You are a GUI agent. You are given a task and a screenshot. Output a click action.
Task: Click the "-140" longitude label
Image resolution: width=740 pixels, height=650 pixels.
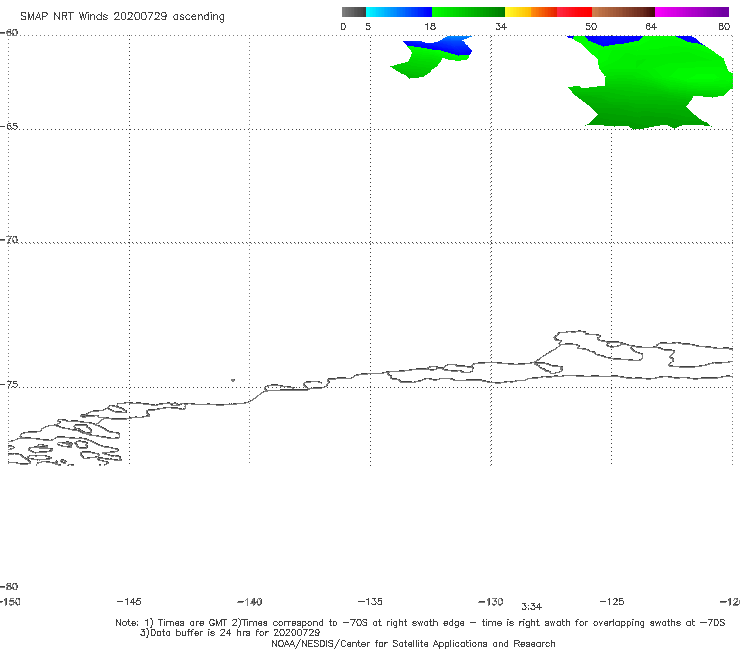250,602
